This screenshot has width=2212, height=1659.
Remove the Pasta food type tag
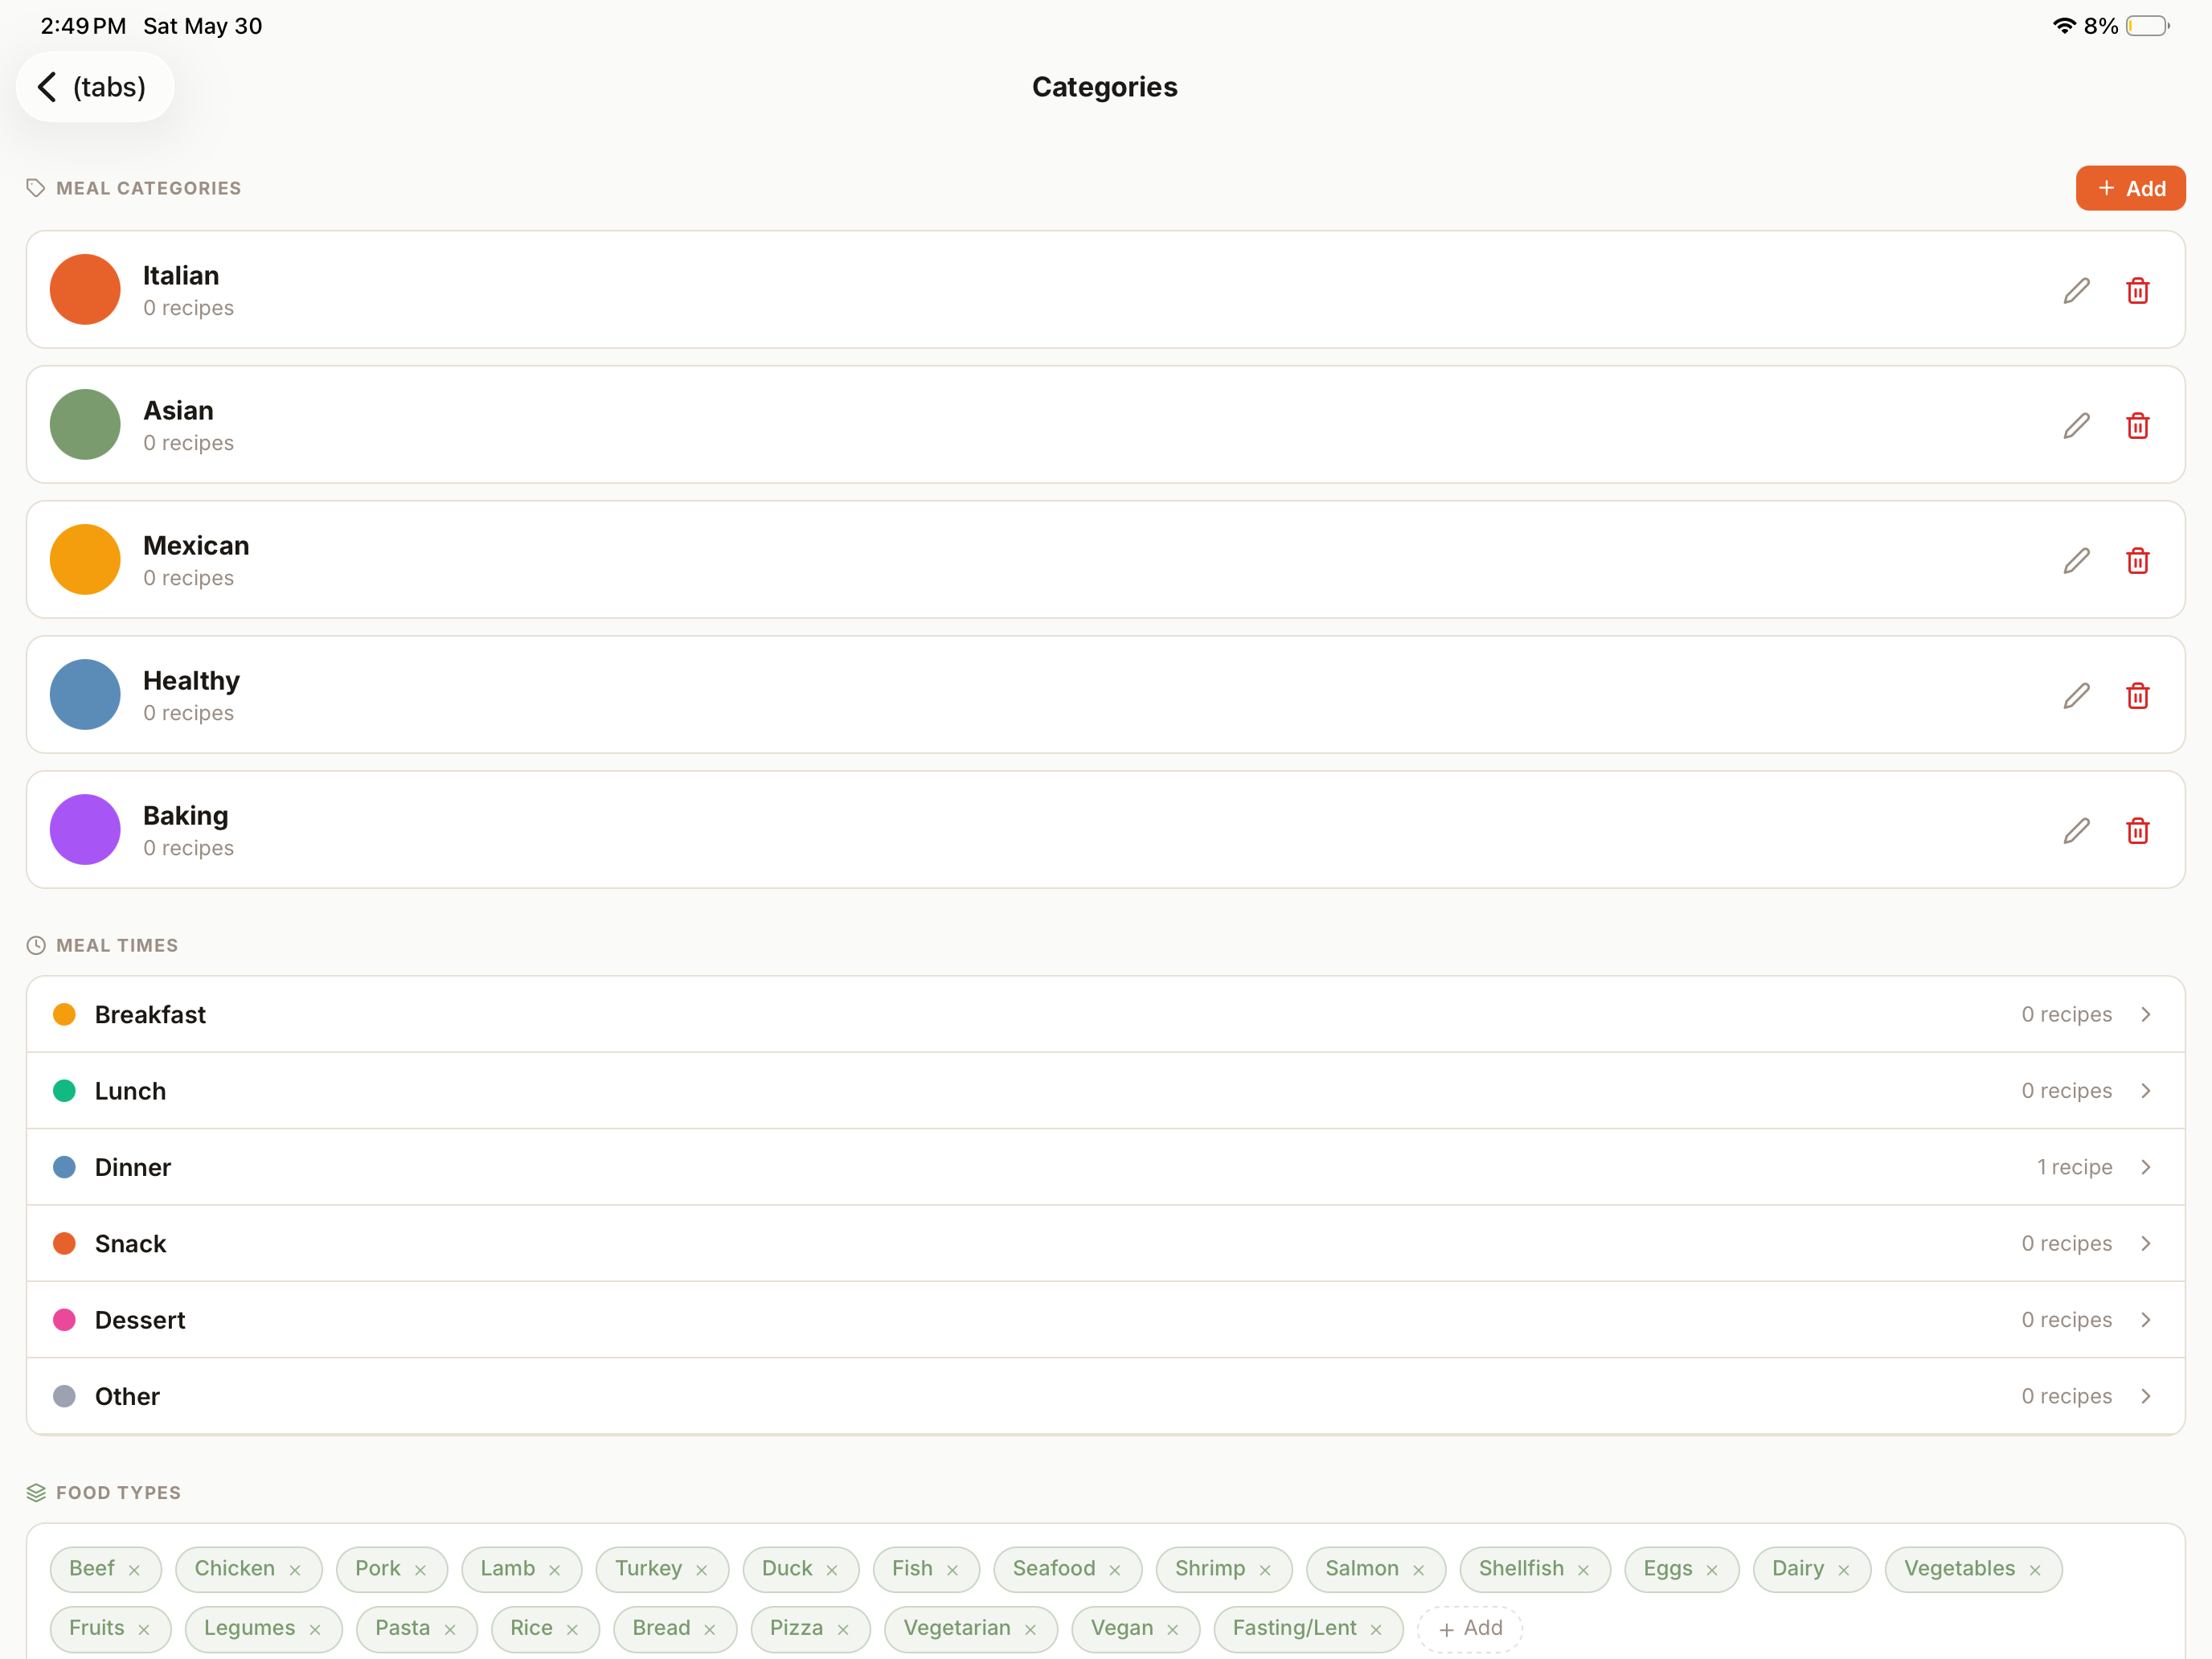pyautogui.click(x=450, y=1630)
